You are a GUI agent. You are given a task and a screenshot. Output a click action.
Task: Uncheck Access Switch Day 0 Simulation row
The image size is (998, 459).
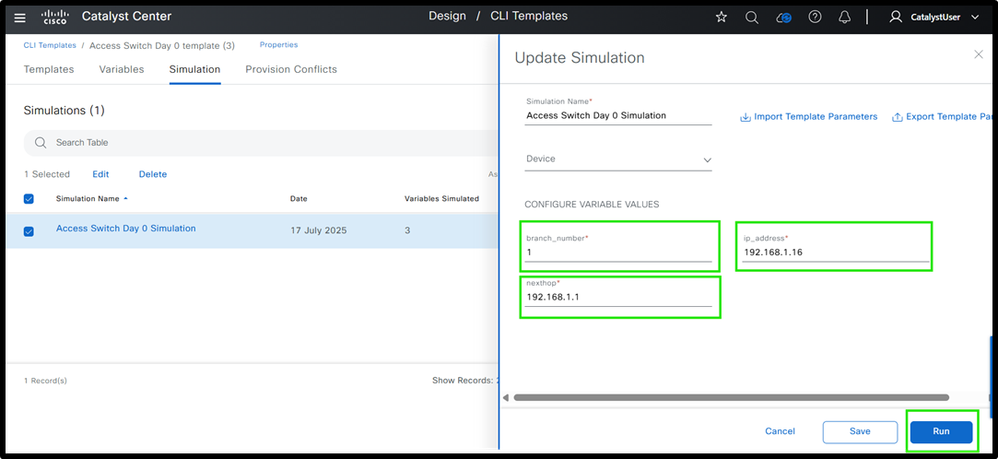pyautogui.click(x=29, y=231)
